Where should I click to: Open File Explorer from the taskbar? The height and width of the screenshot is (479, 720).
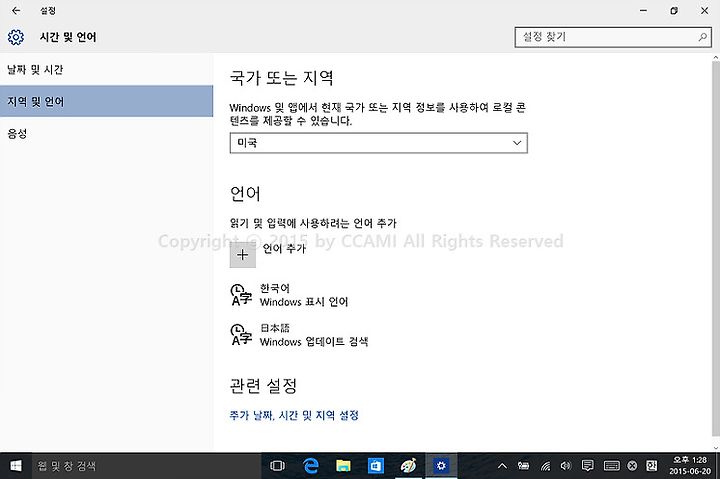(343, 466)
